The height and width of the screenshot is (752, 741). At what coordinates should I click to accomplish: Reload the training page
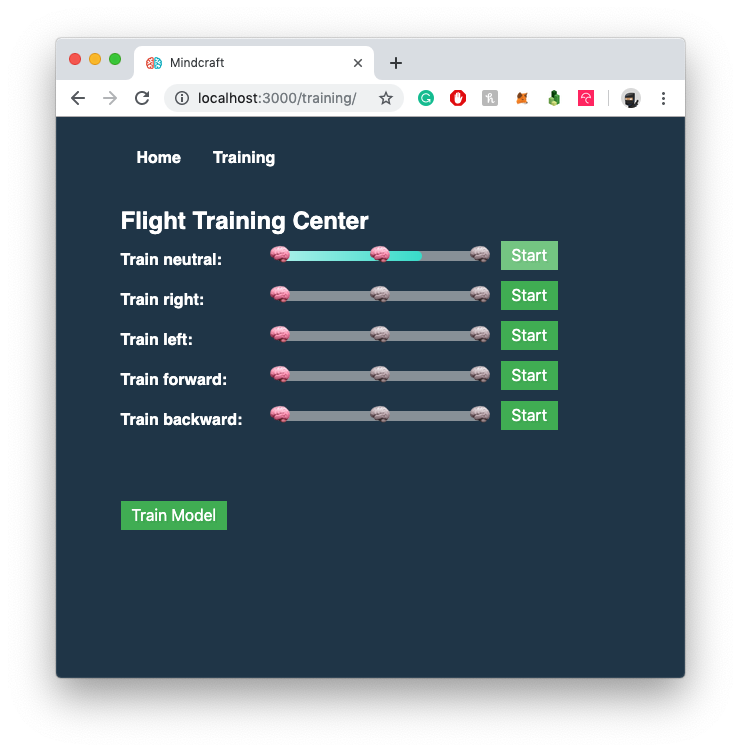coord(142,98)
